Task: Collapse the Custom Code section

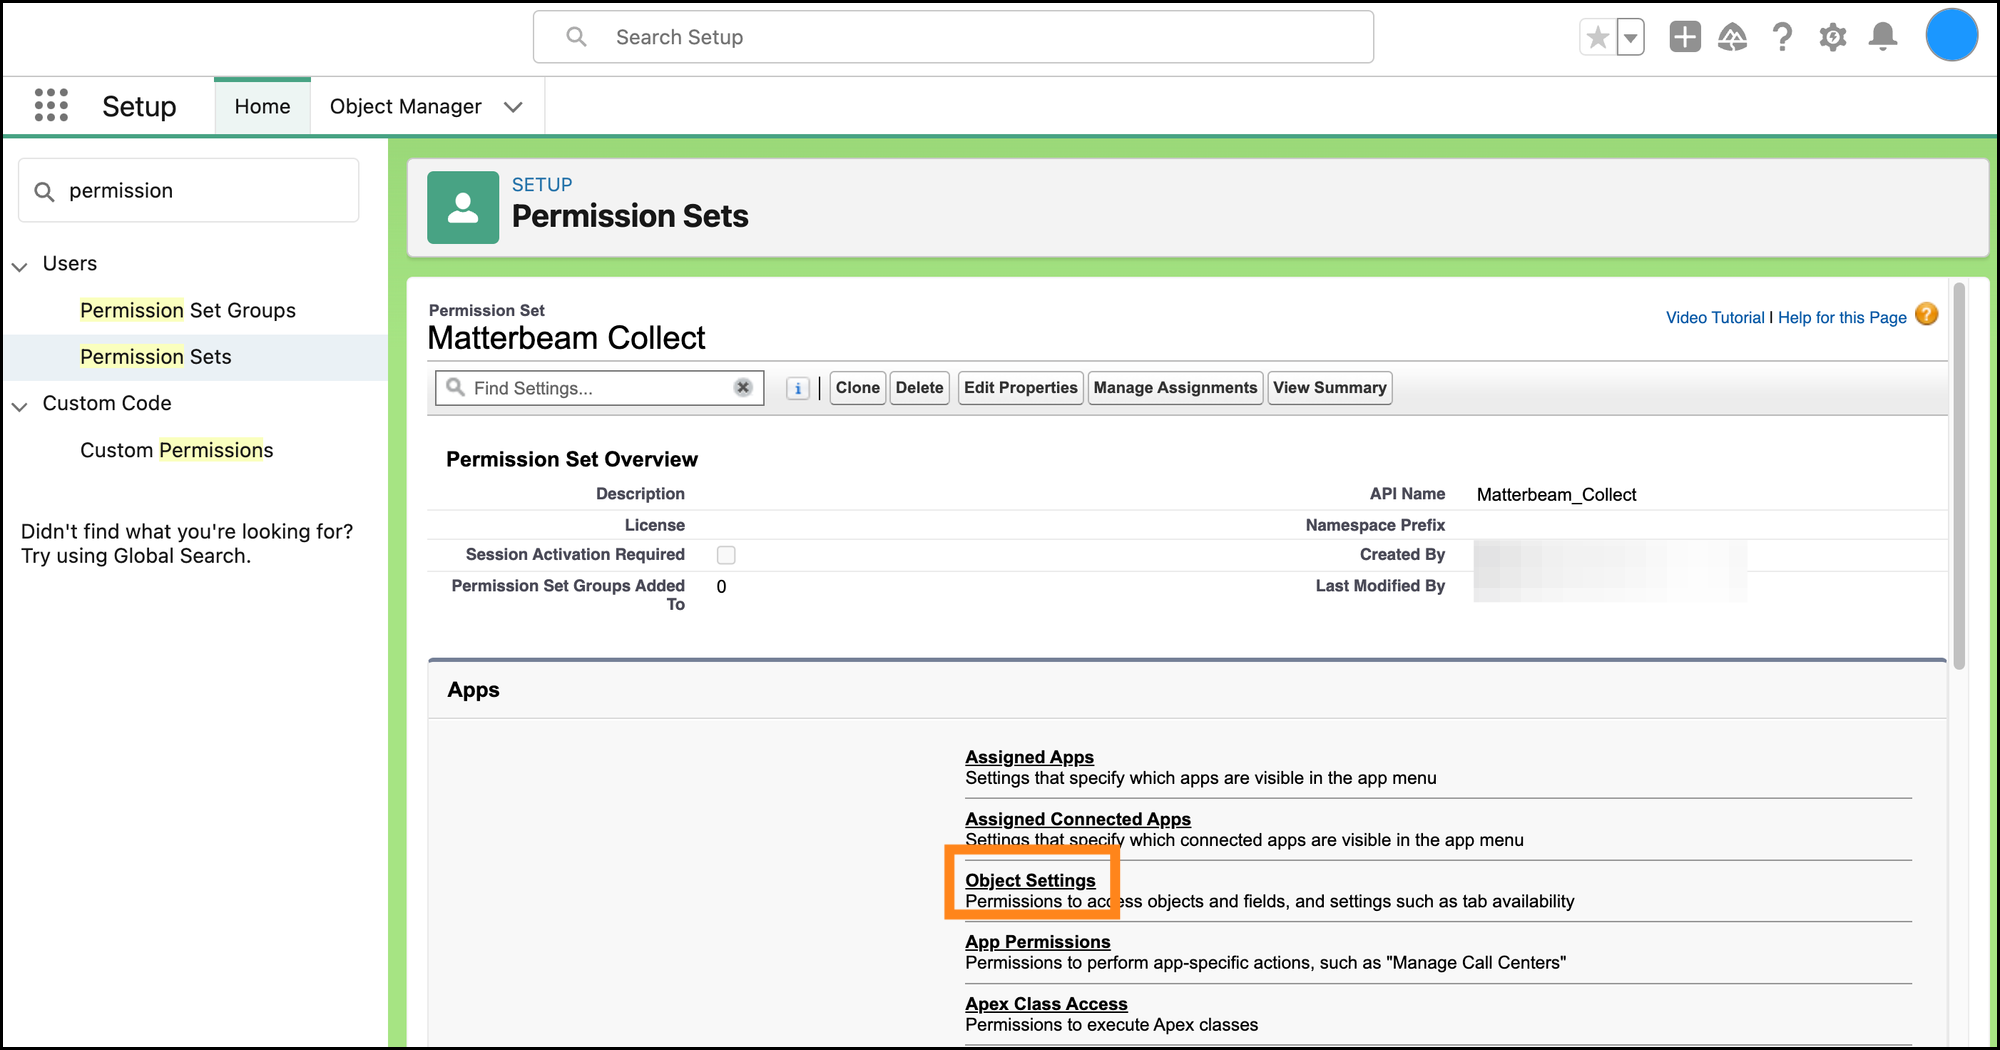Action: click(20, 406)
